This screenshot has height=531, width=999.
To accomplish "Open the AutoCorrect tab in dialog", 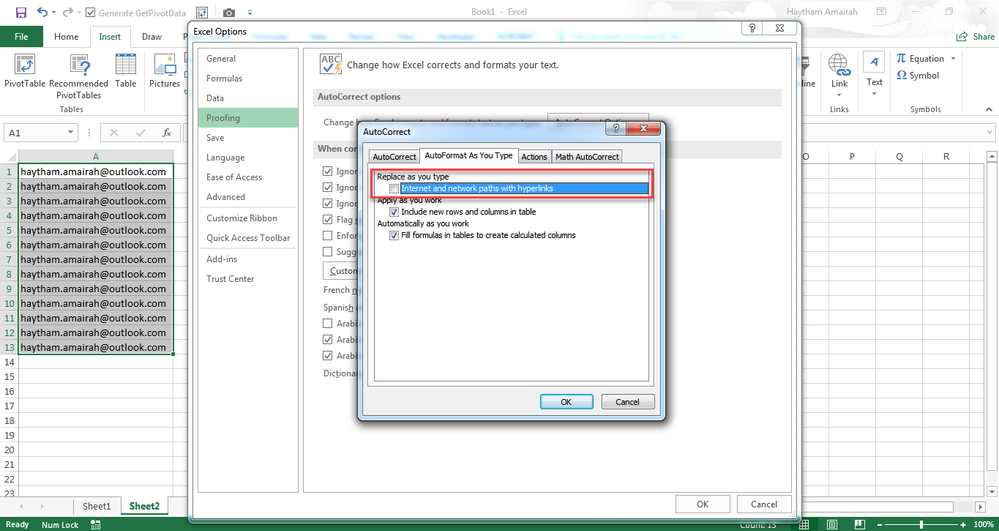I will click(394, 157).
